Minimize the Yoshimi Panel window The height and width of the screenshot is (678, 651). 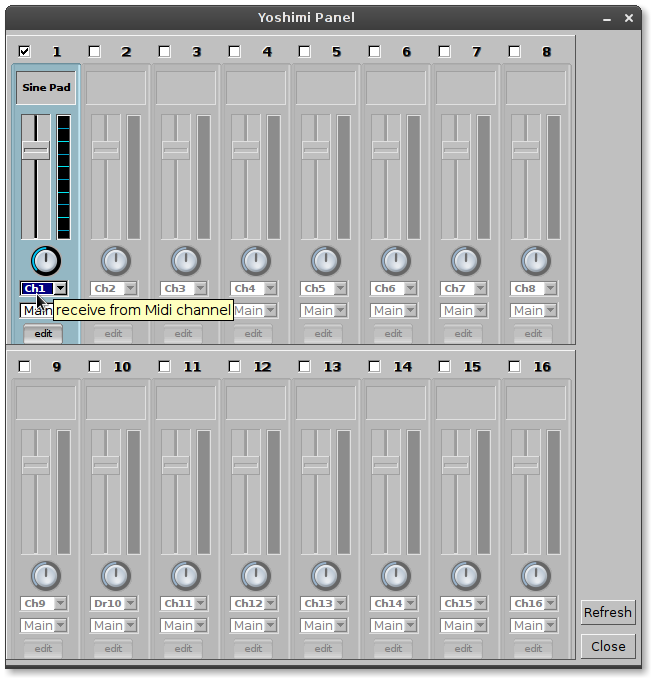tap(607, 19)
